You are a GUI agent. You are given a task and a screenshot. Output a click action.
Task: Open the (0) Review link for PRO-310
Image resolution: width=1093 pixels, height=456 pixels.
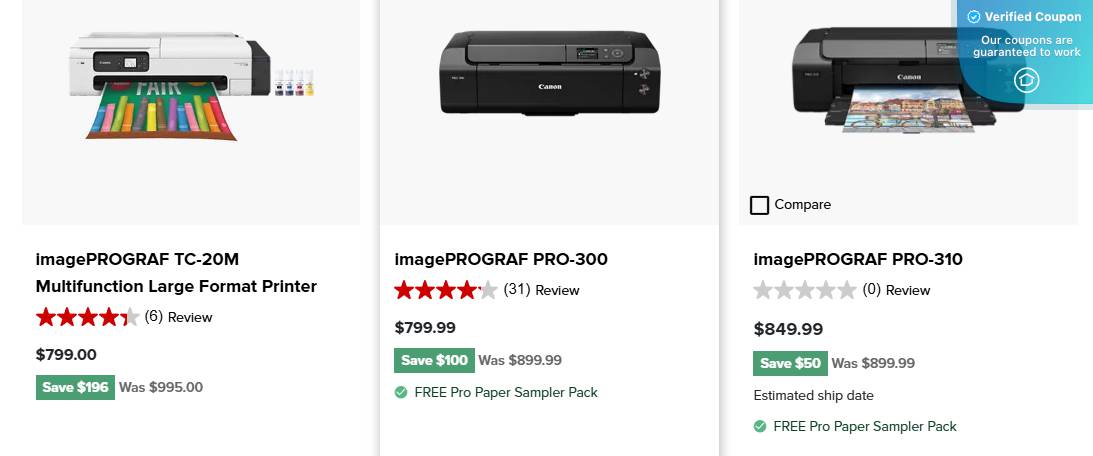(x=896, y=291)
